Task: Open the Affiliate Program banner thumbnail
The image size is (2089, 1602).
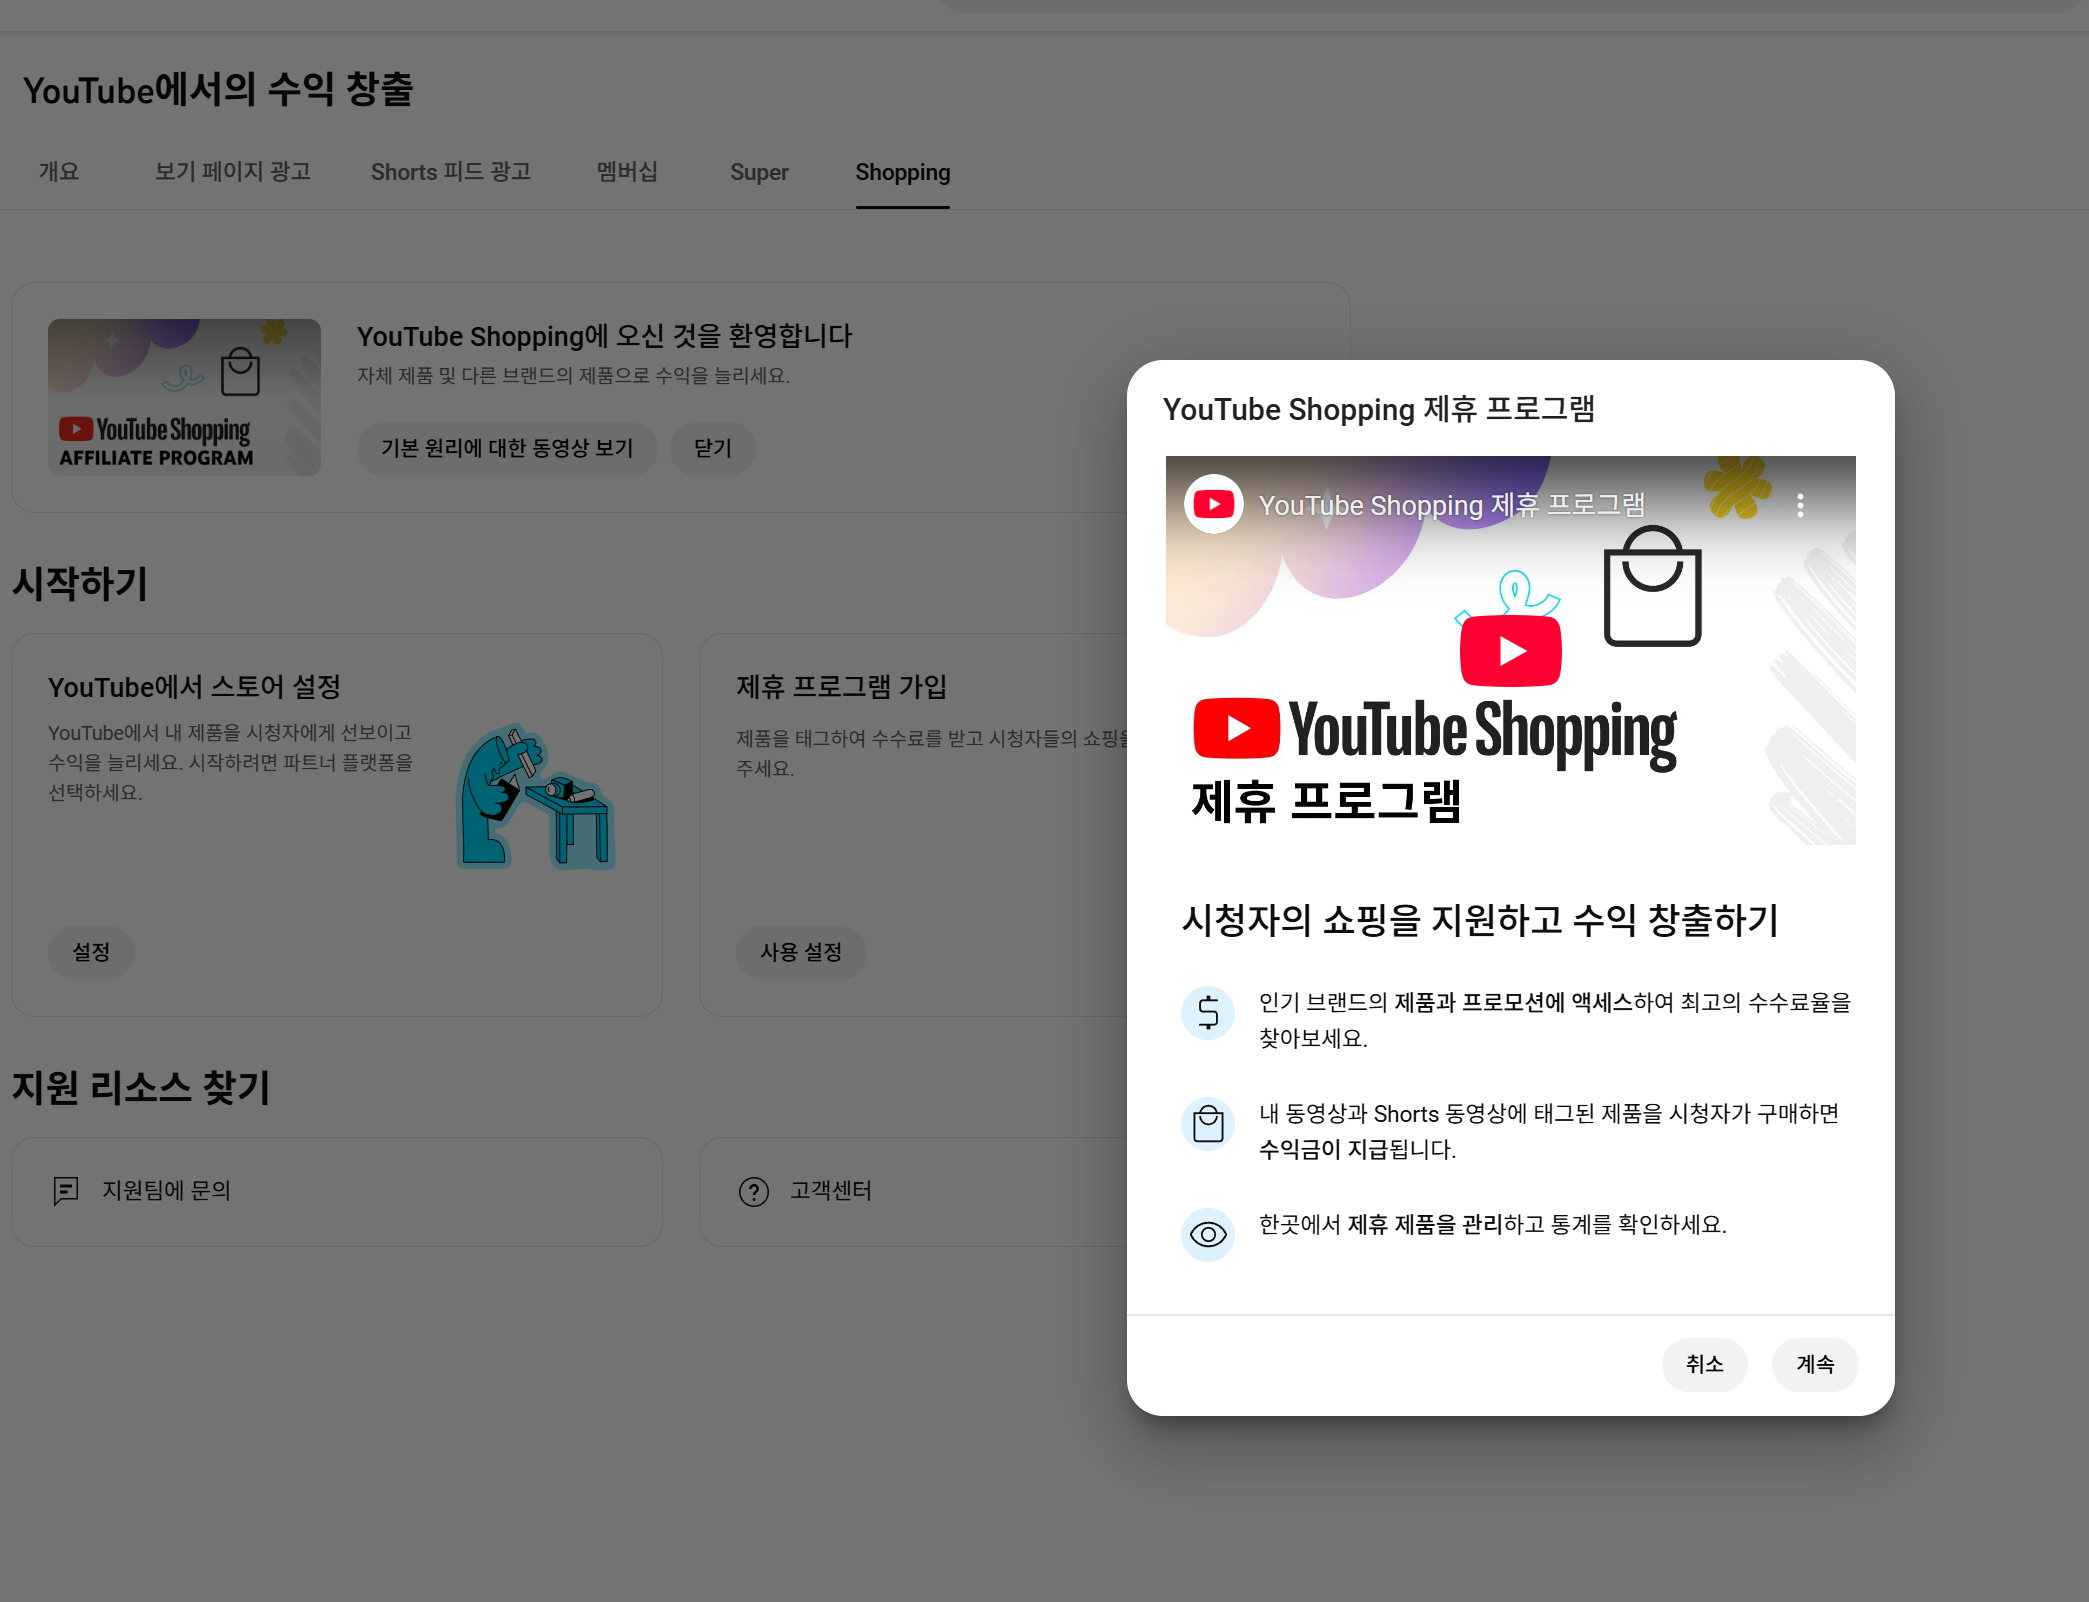Action: tap(184, 397)
